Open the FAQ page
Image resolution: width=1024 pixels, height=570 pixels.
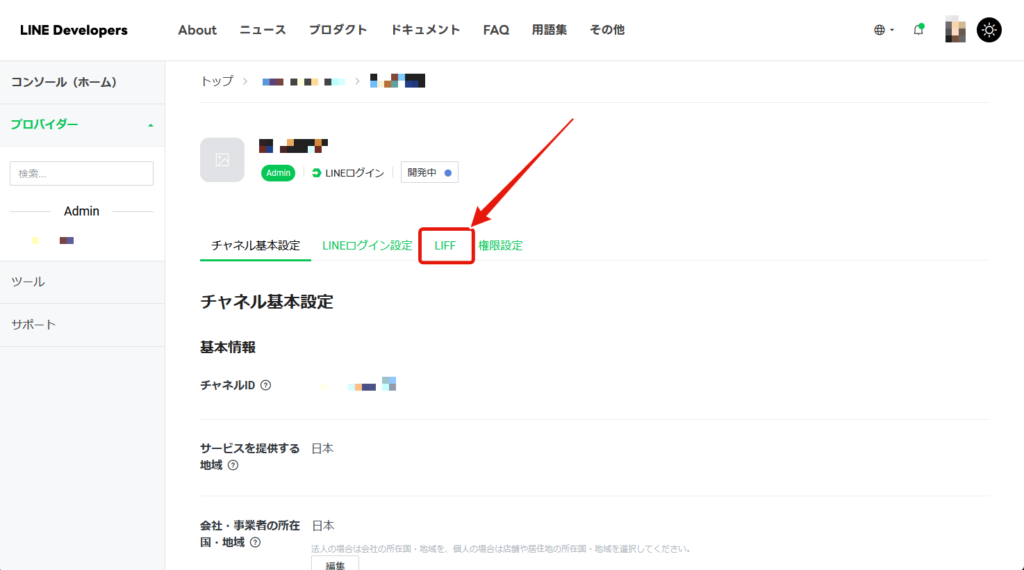coord(496,30)
